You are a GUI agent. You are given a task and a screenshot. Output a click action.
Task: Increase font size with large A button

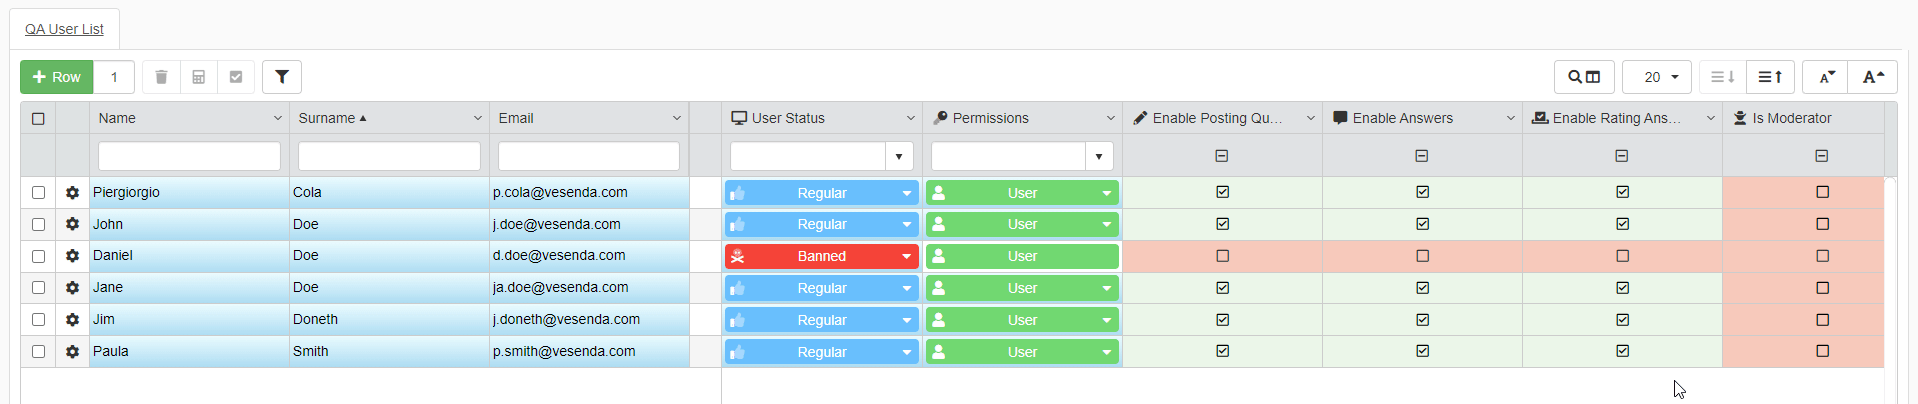(1872, 77)
